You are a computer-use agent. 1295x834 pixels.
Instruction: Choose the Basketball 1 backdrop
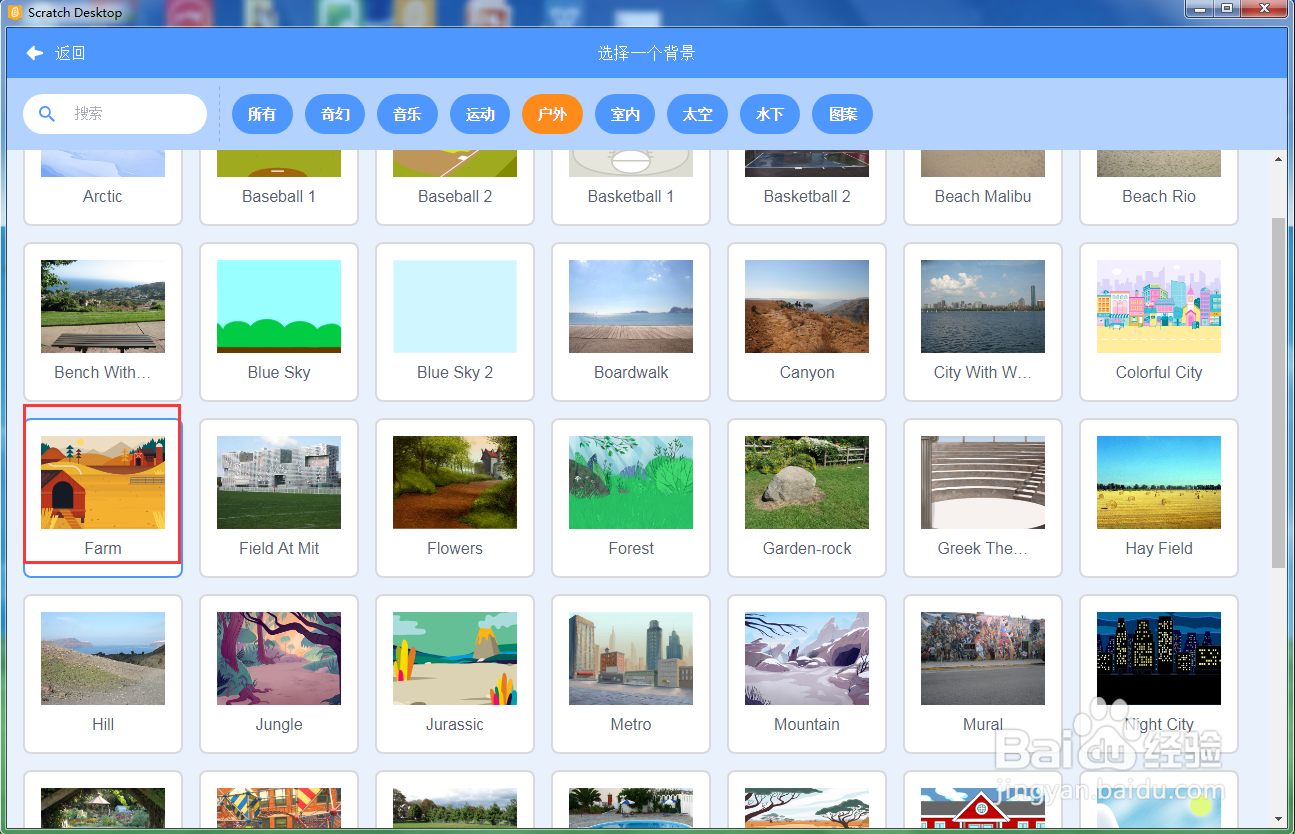point(631,187)
